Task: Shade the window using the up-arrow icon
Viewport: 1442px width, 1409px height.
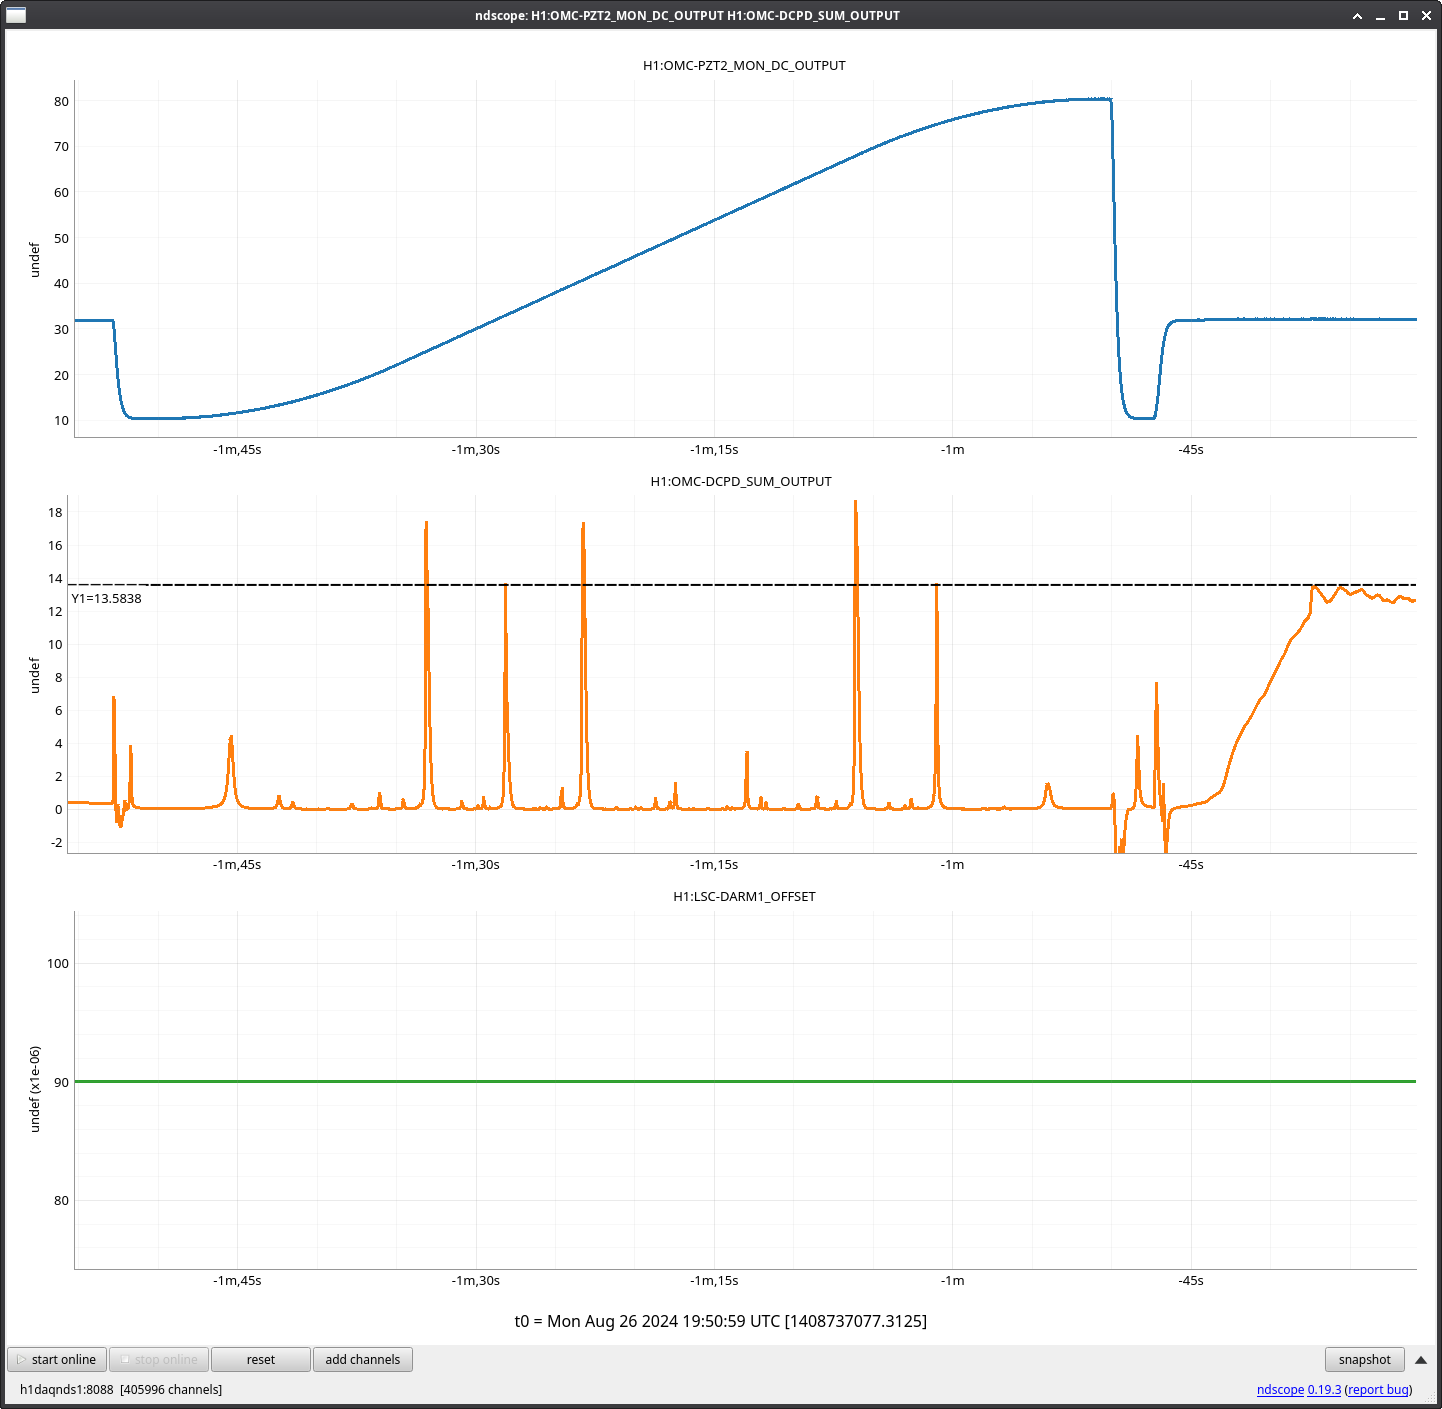Action: coord(1357,16)
